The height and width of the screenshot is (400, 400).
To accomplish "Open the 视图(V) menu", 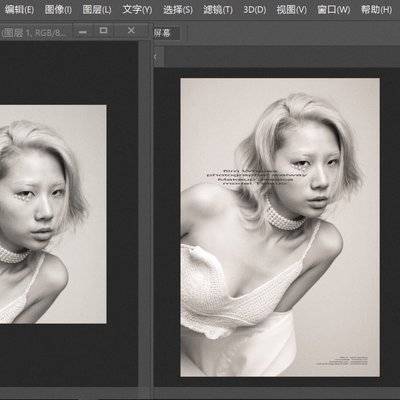I will tap(291, 9).
